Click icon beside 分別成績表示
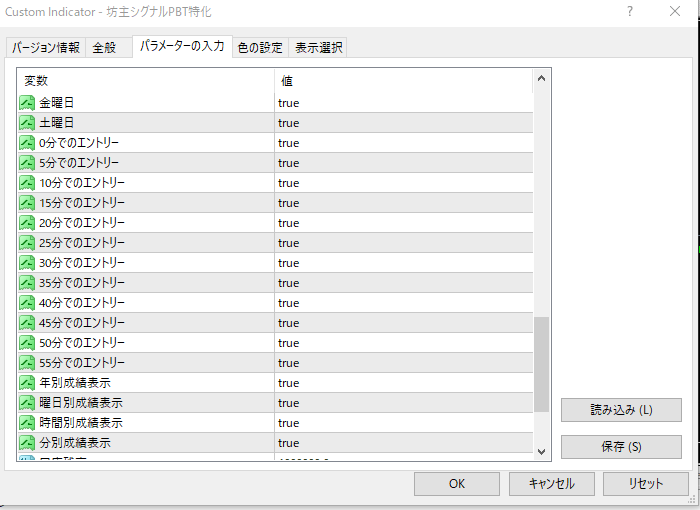The image size is (700, 510). point(27,443)
